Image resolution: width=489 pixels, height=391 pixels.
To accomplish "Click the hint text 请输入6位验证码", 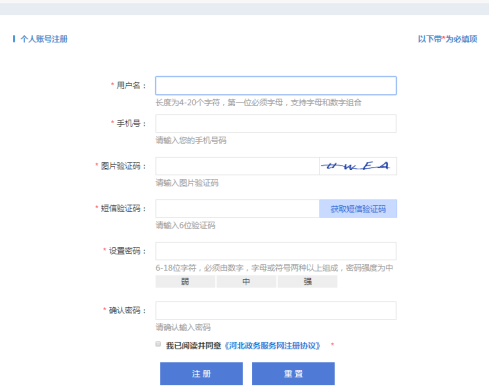I will point(185,225).
